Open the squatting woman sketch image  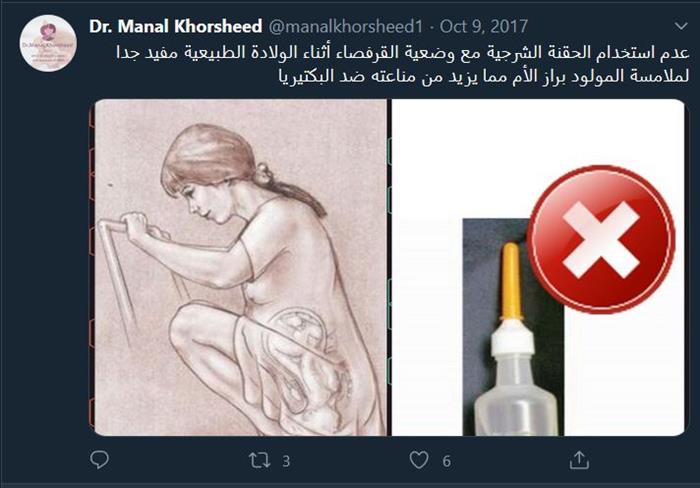point(241,267)
